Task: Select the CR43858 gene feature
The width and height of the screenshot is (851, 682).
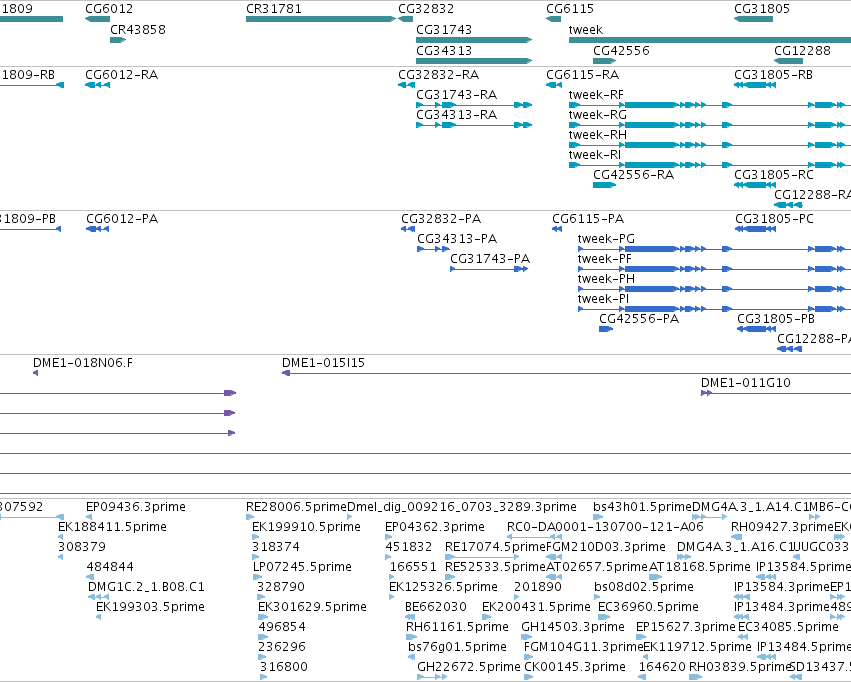Action: (118, 40)
